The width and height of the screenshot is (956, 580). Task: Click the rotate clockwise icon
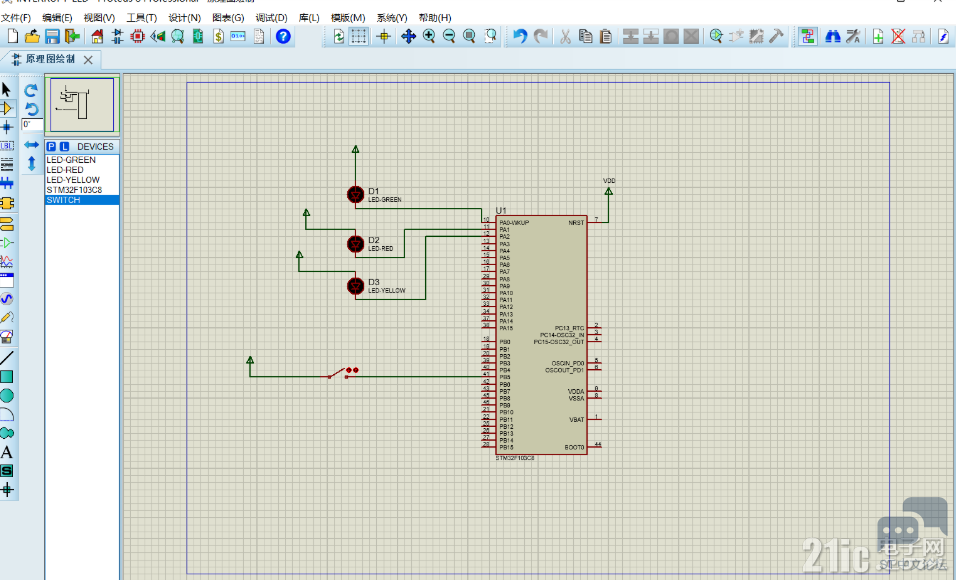(31, 90)
